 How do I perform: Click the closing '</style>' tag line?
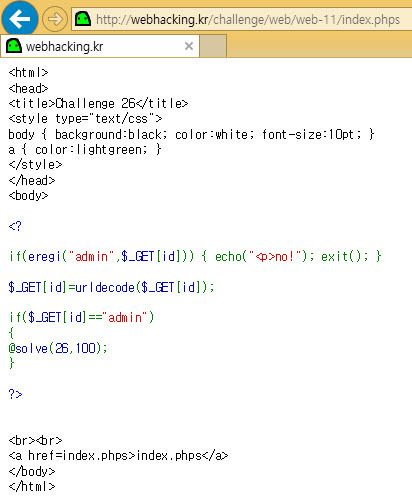[x=35, y=164]
